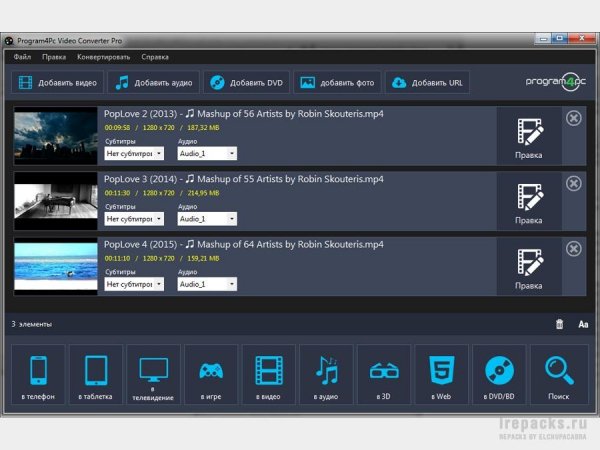Remove PopLove 4 (2015) from the list
600x450 pixels.
[574, 249]
